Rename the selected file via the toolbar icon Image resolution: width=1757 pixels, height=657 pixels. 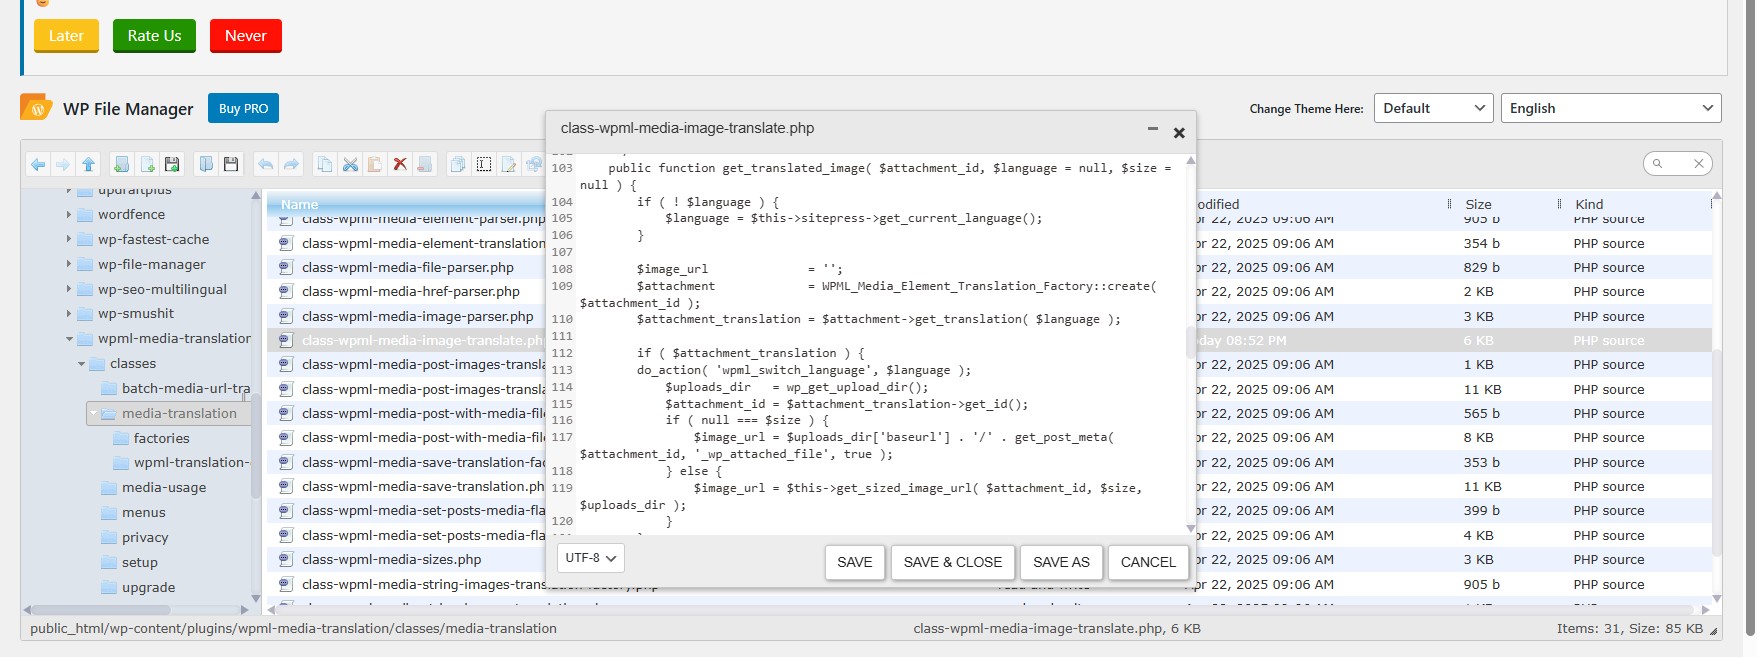point(484,164)
